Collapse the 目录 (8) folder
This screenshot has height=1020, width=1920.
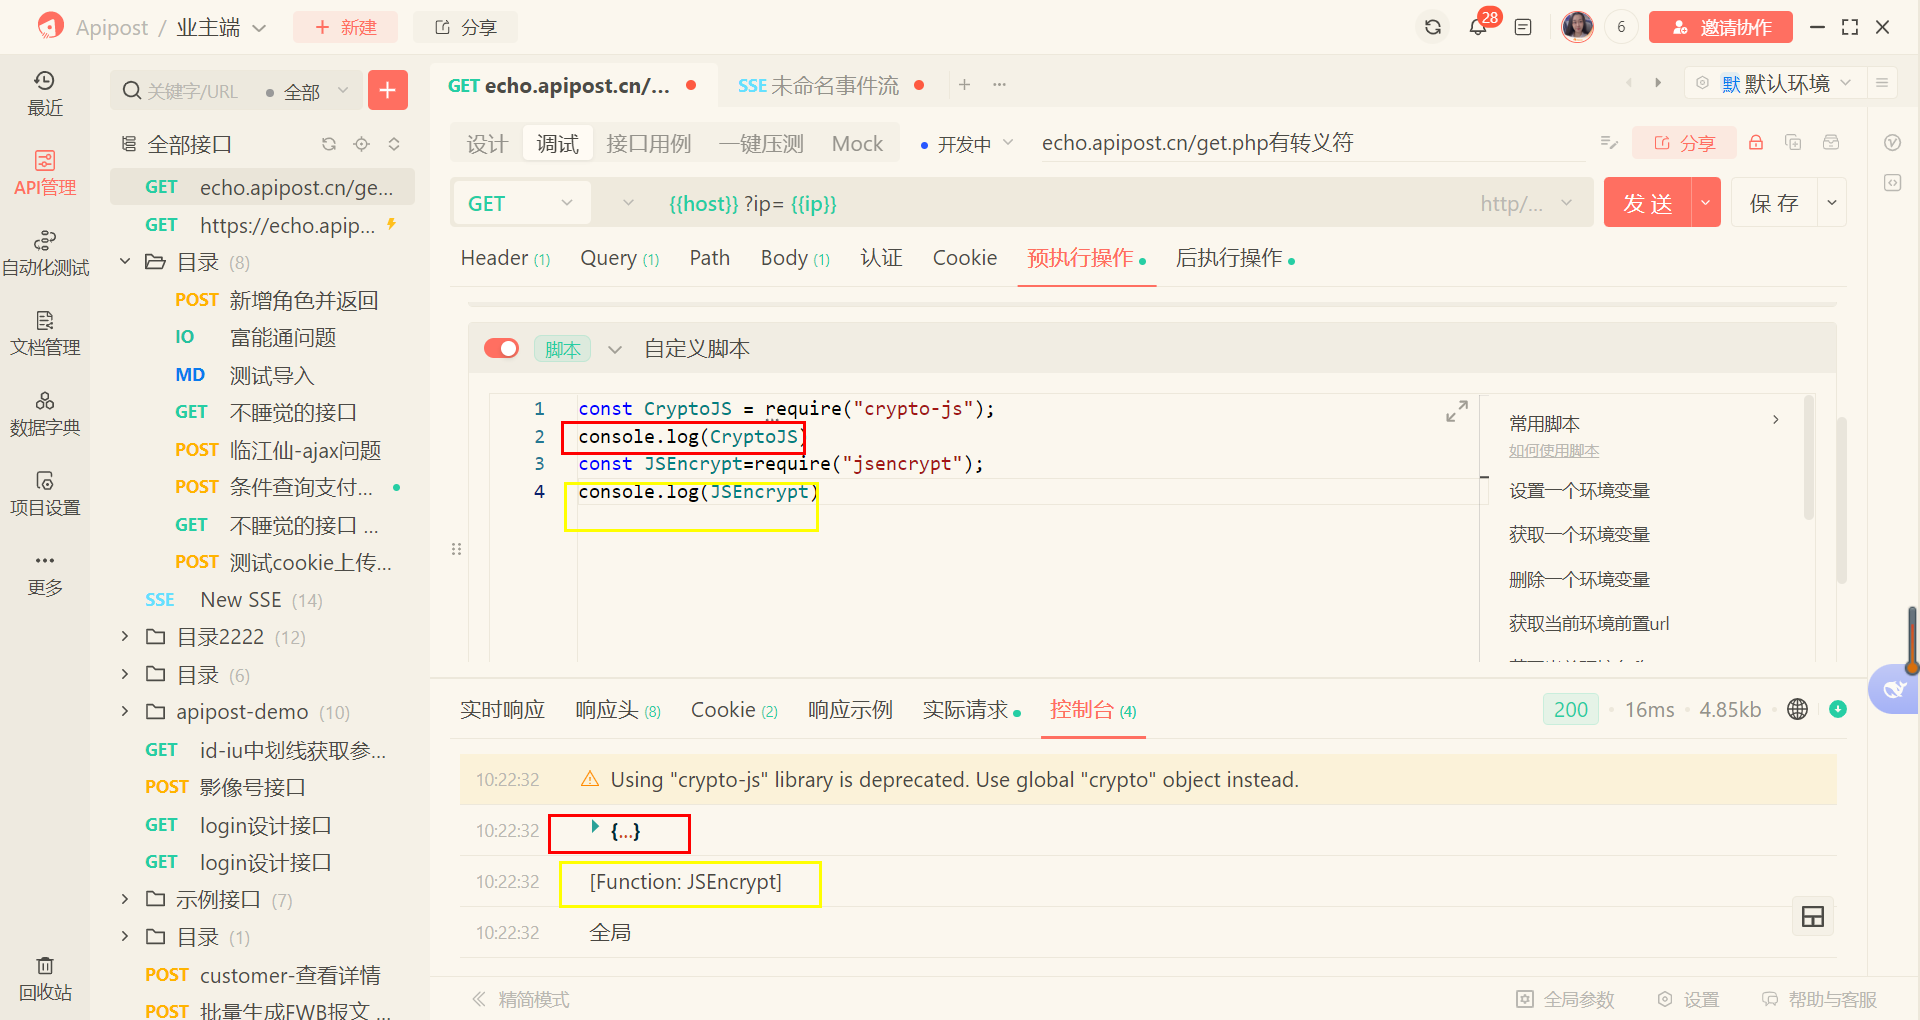(x=125, y=261)
